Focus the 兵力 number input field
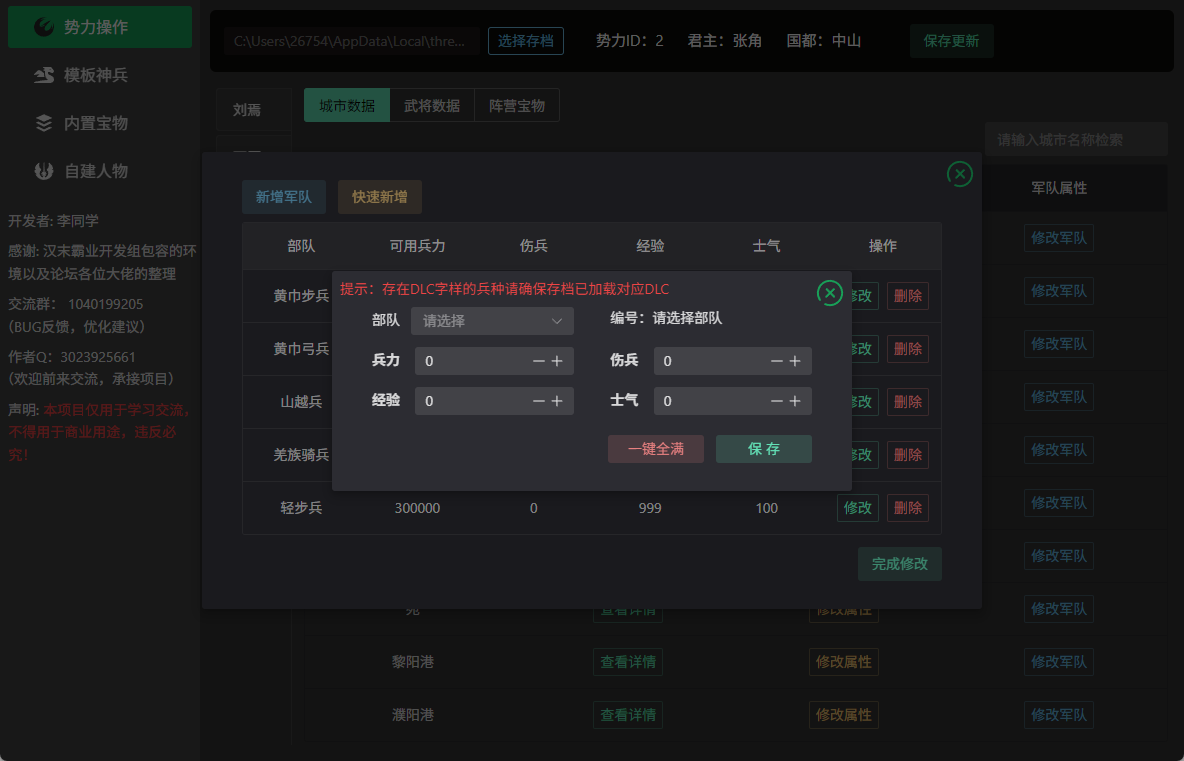 pos(473,361)
